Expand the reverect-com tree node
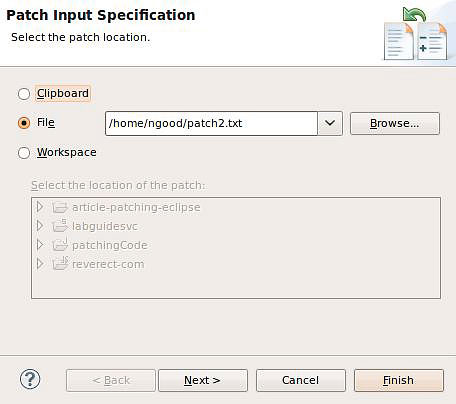 tap(40, 264)
